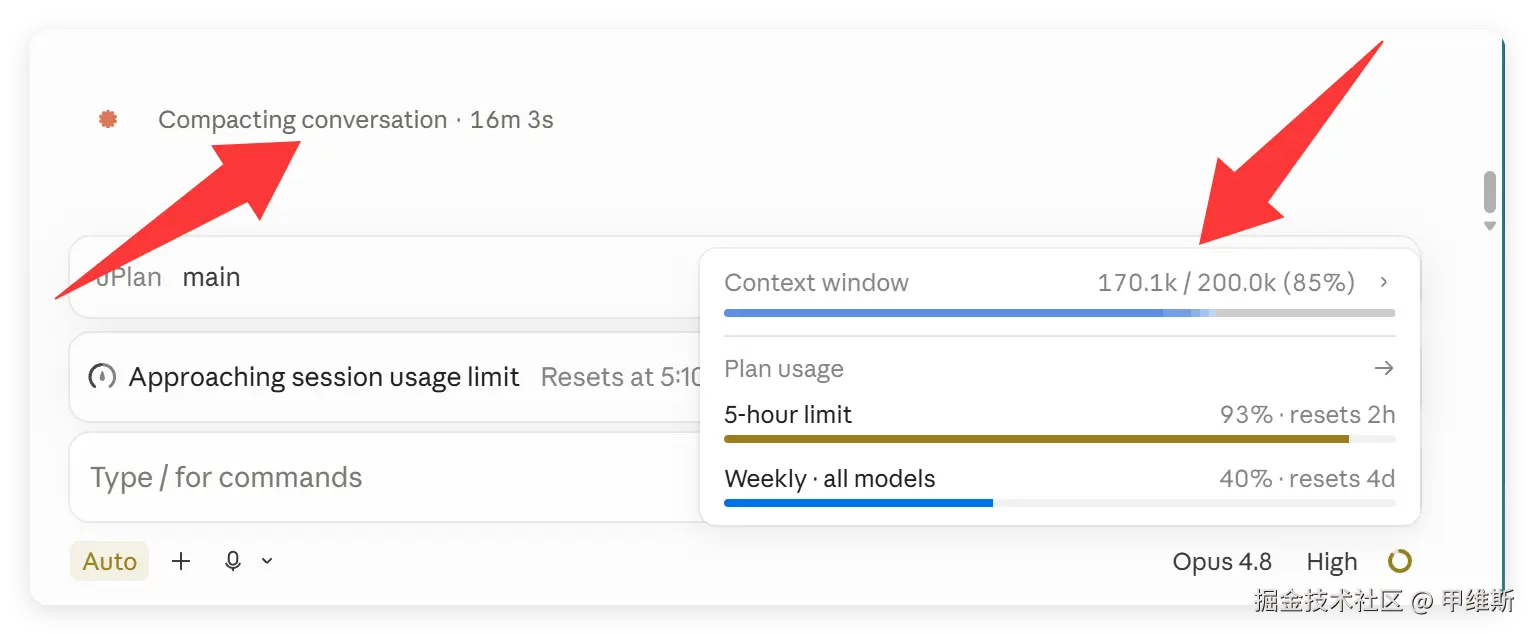Focus the Type / for commands input

385,477
